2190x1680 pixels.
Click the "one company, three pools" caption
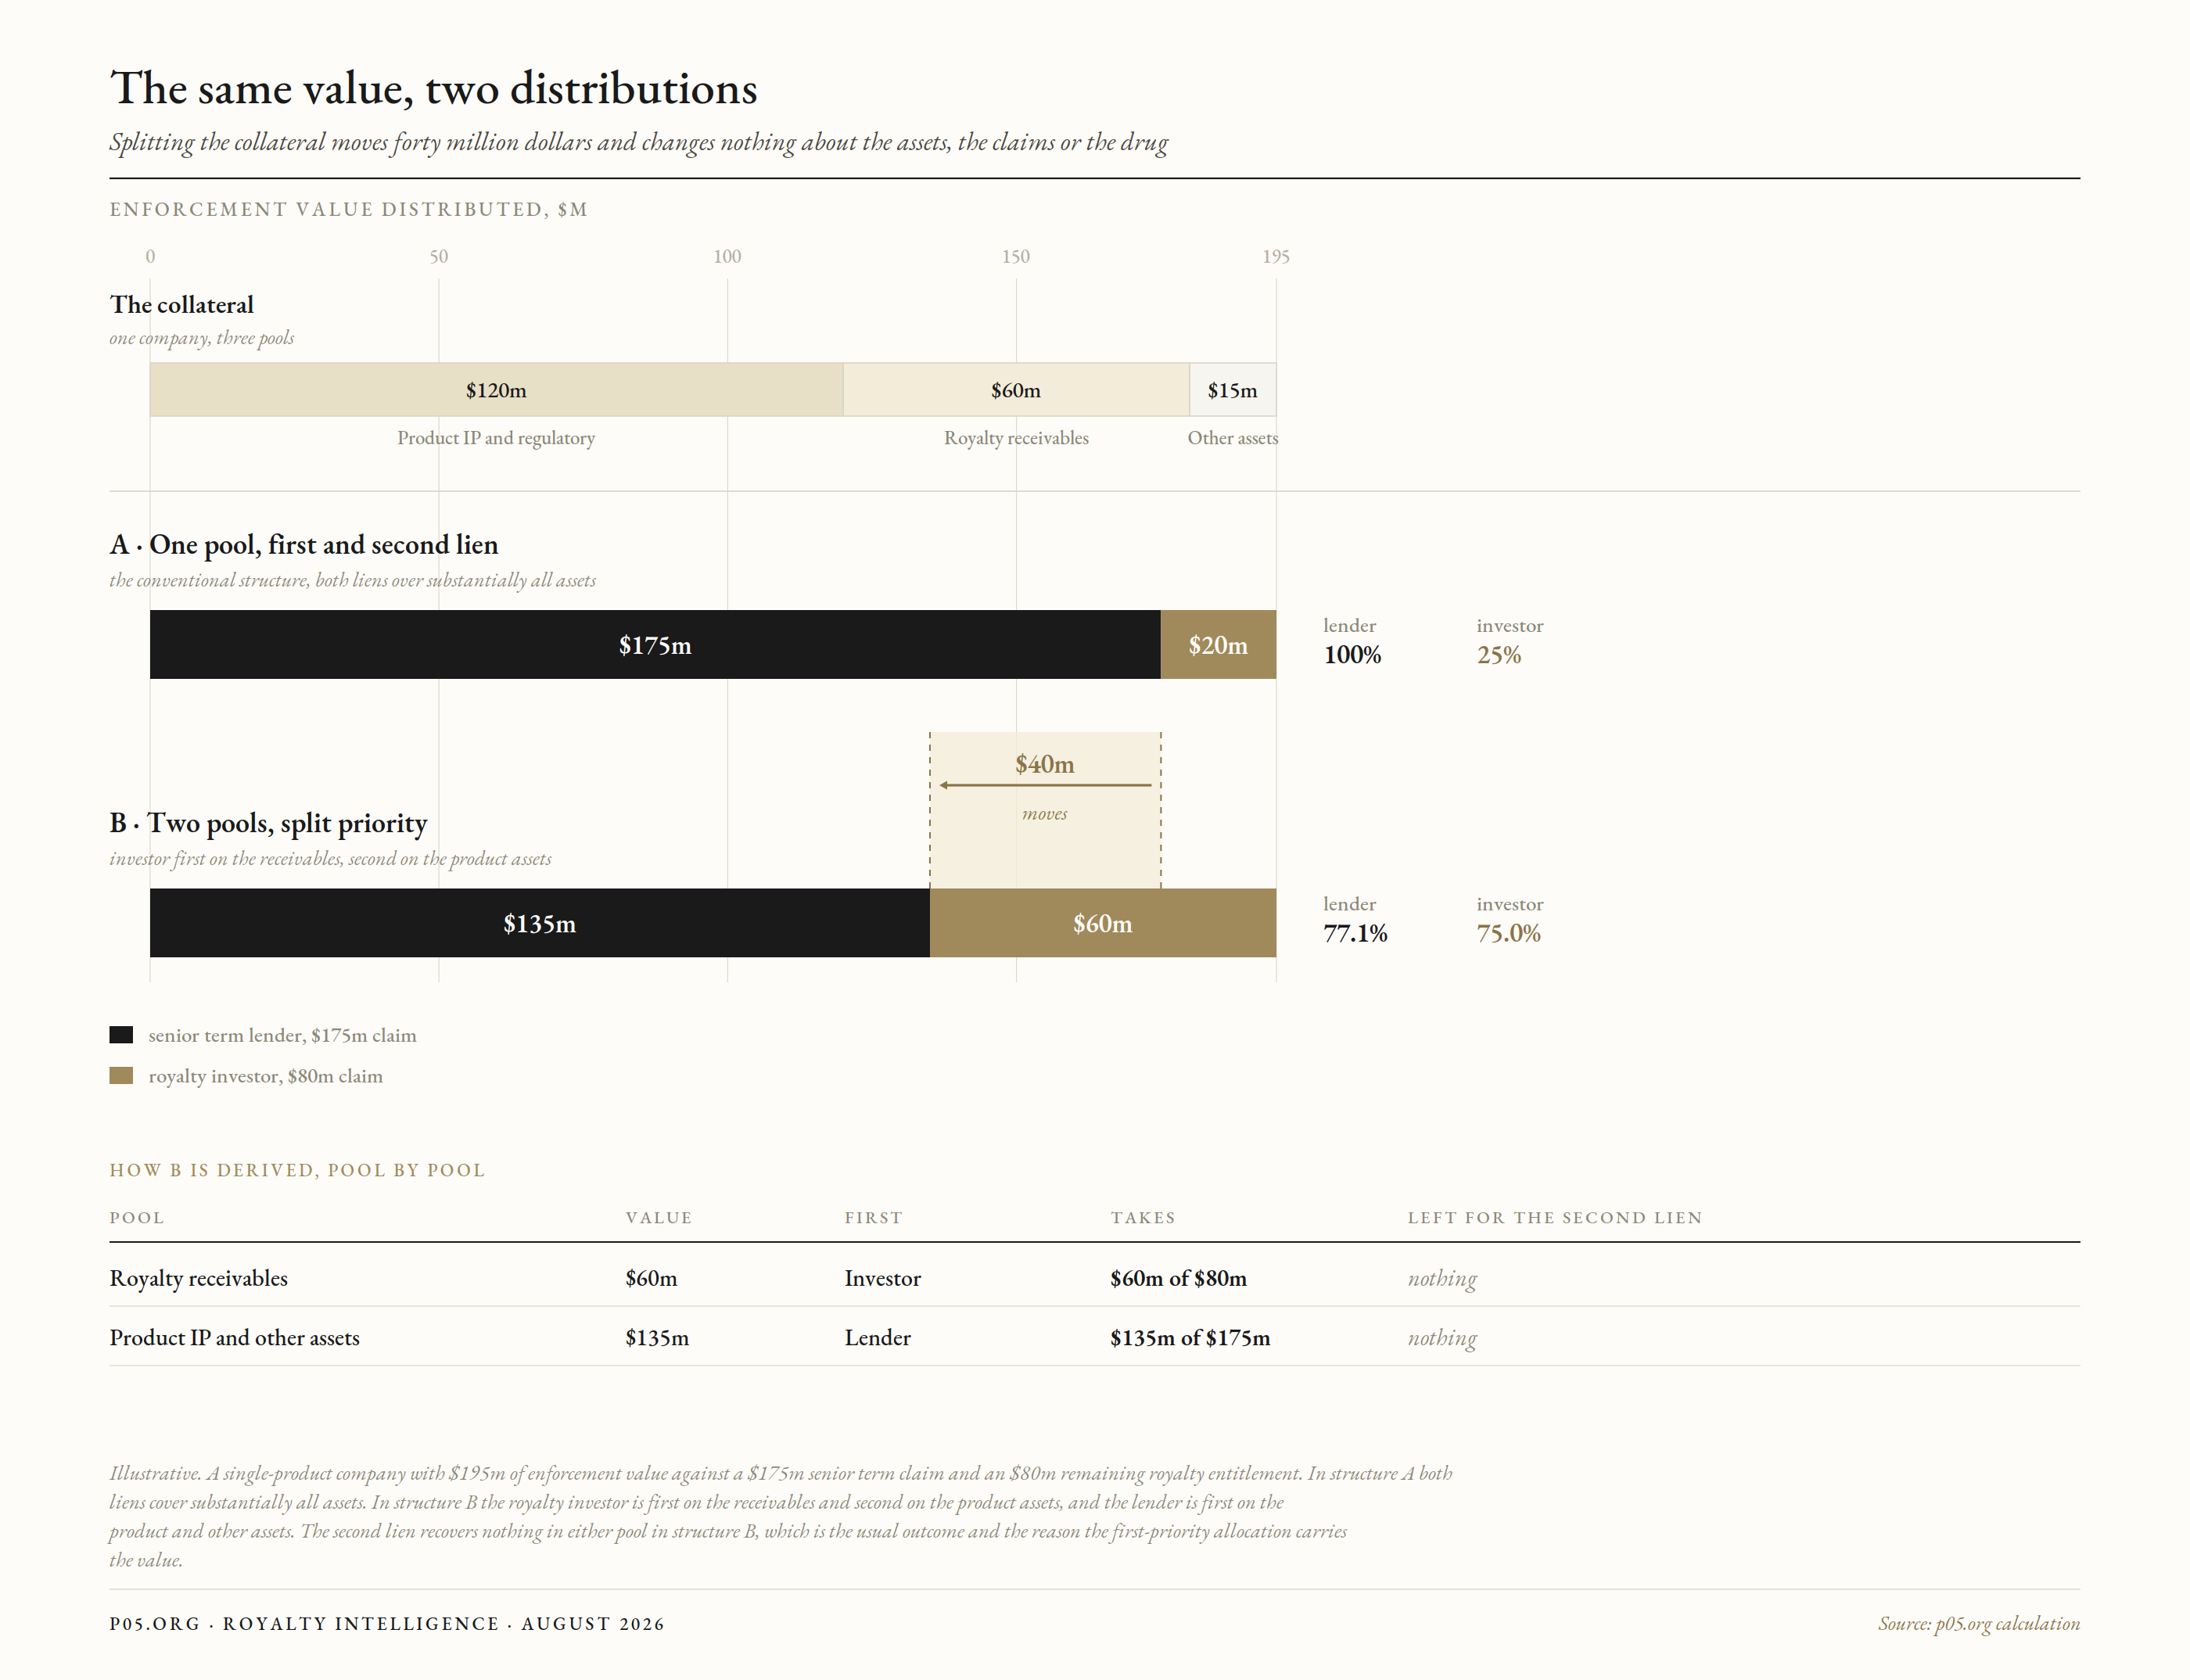coord(201,338)
